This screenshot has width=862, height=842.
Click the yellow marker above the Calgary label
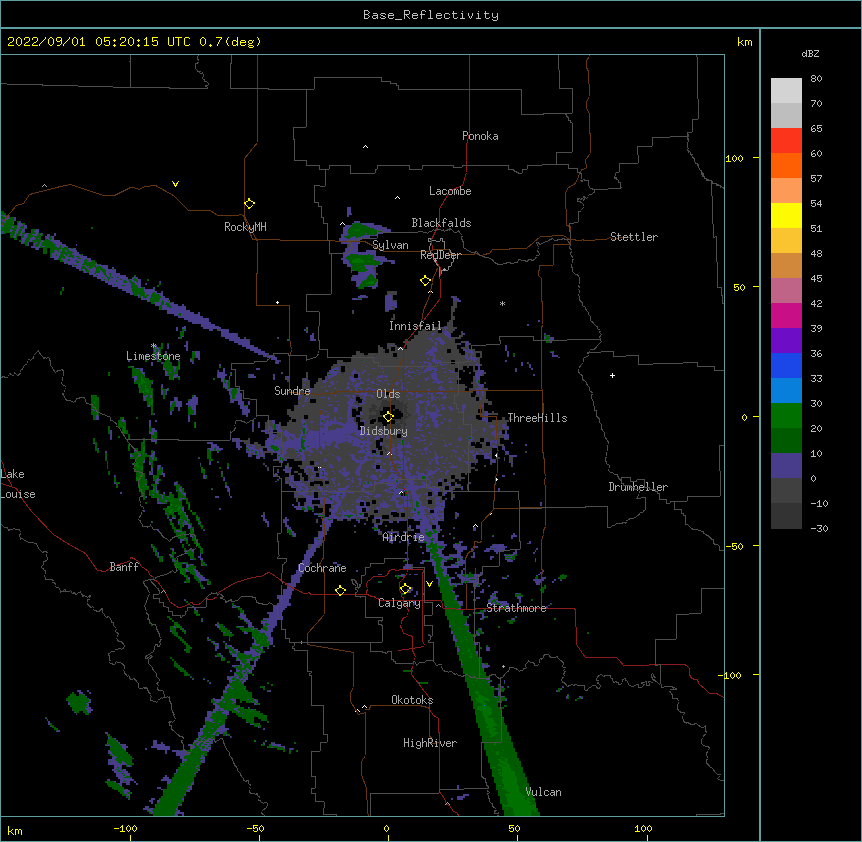coord(405,589)
